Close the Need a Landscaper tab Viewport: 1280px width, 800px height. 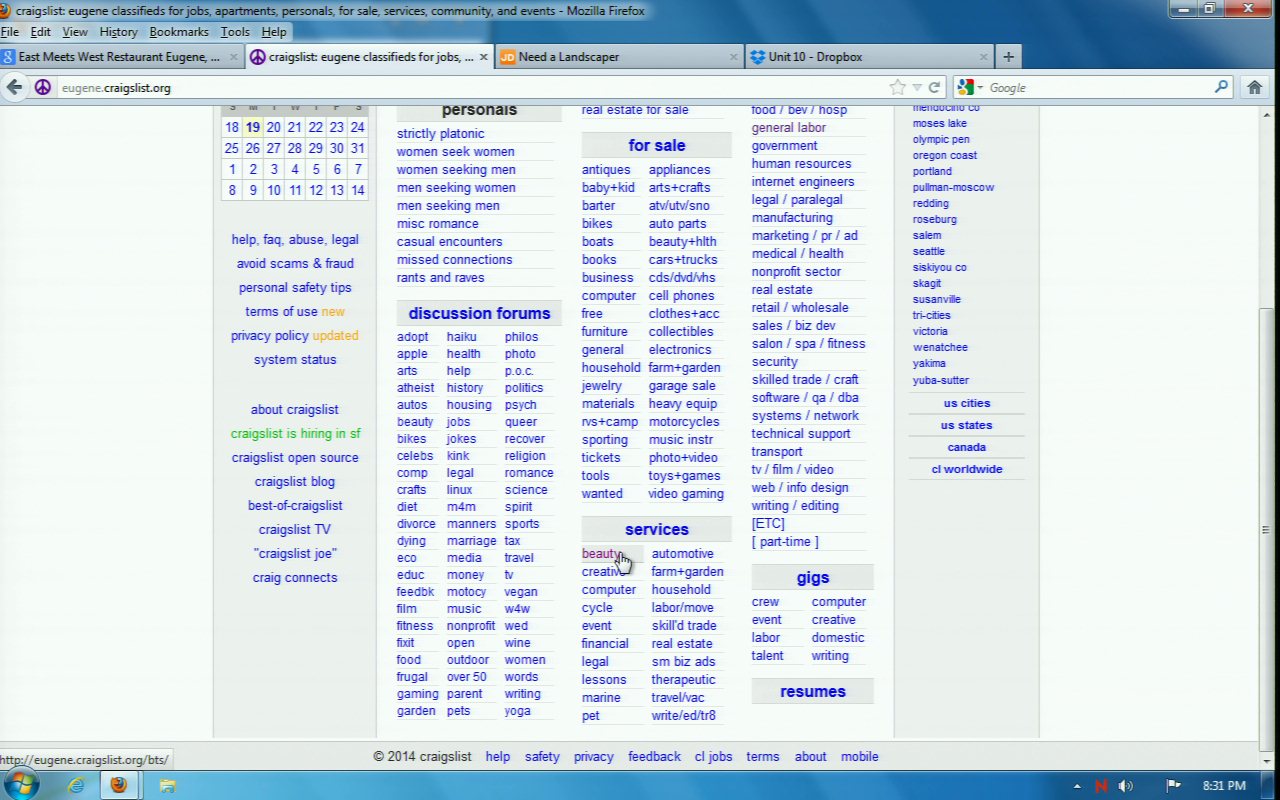[731, 57]
